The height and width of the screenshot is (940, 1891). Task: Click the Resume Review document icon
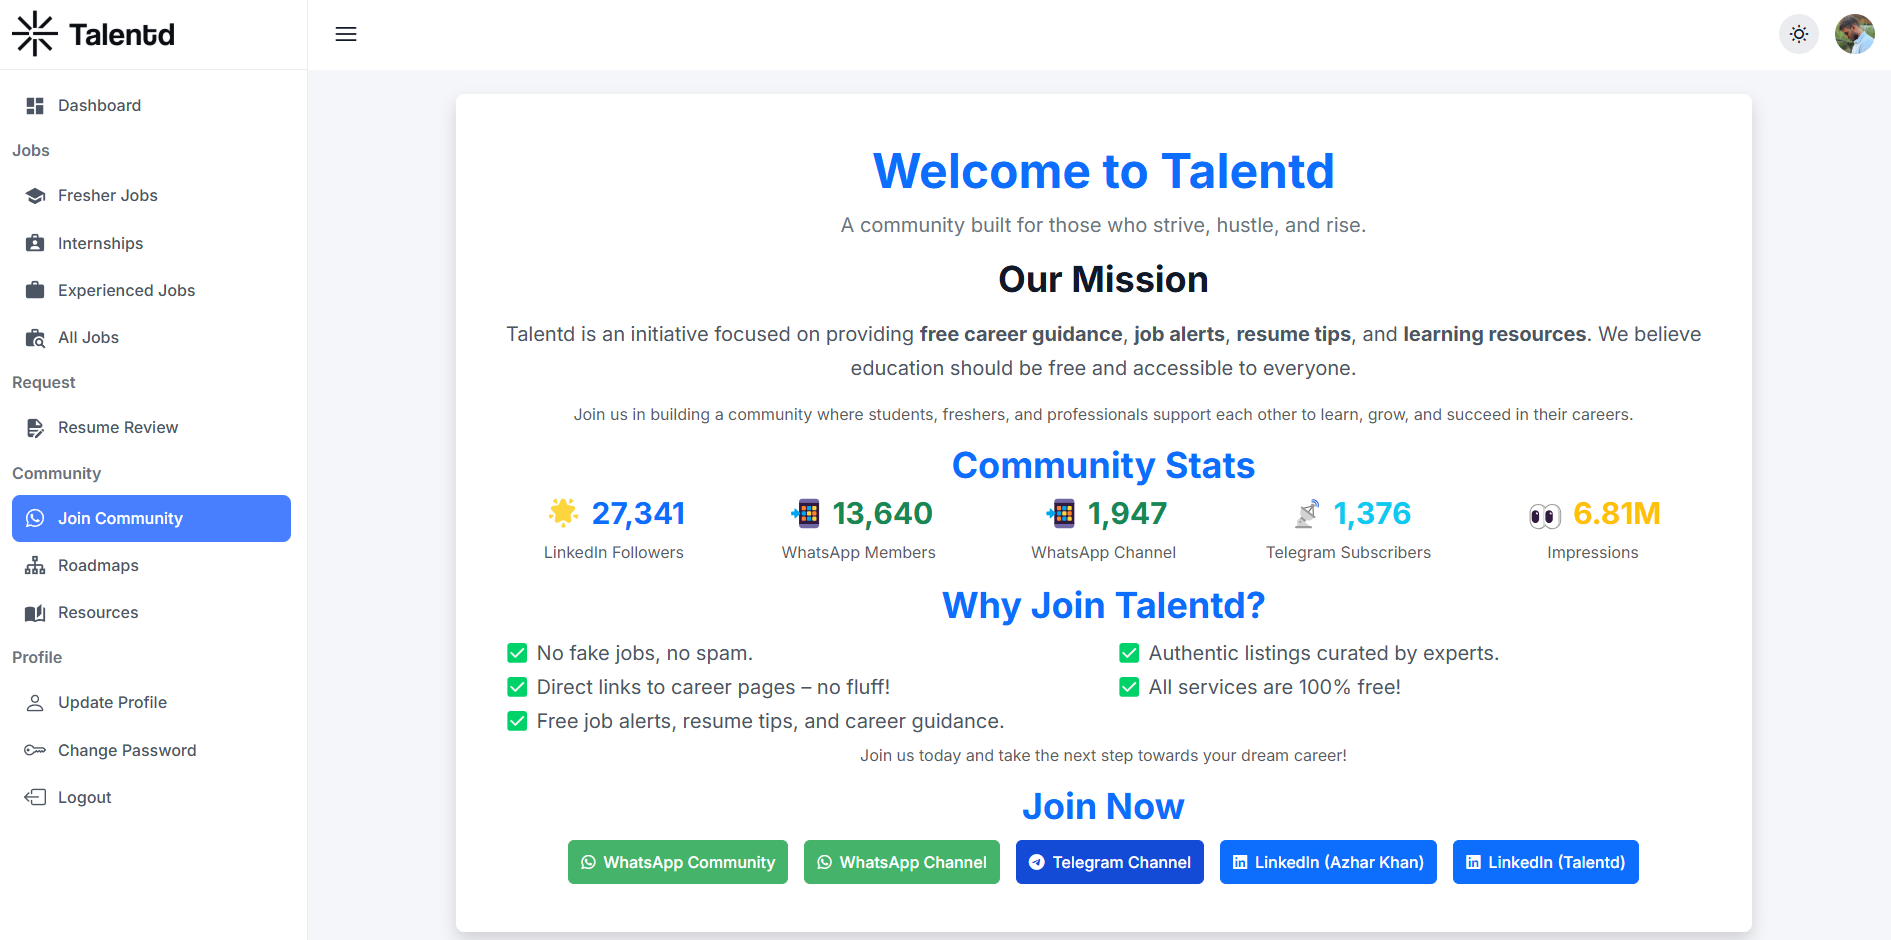pos(35,428)
